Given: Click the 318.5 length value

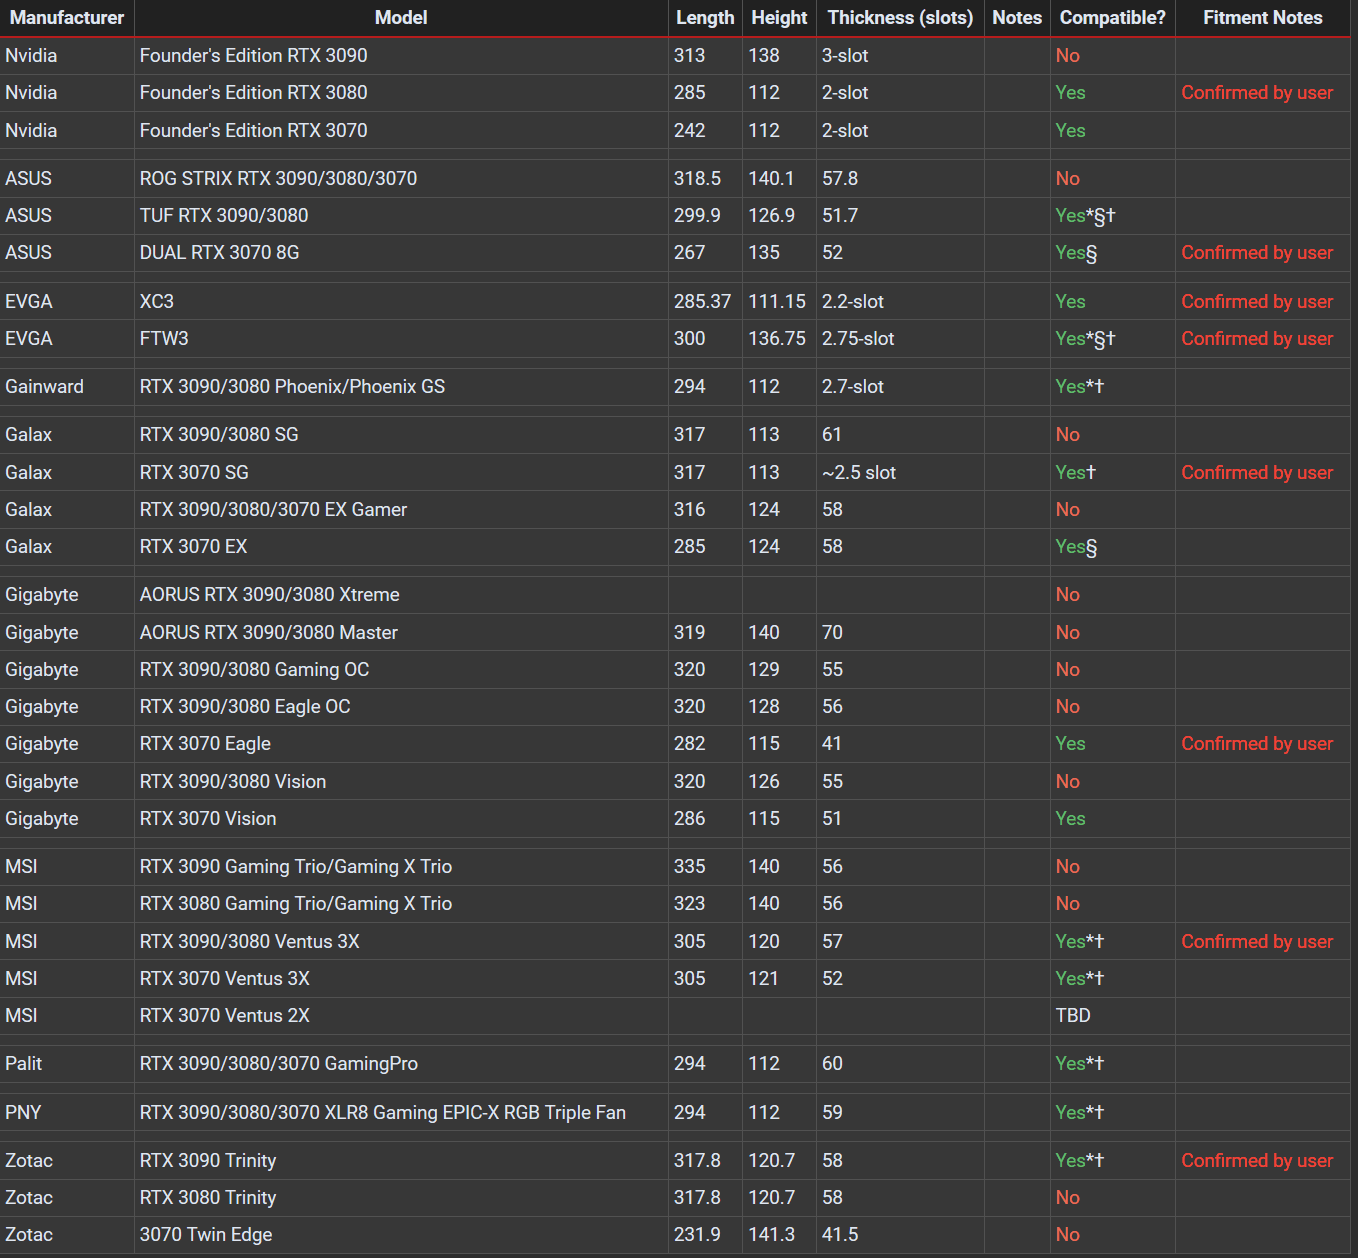Looking at the screenshot, I should pos(697,179).
